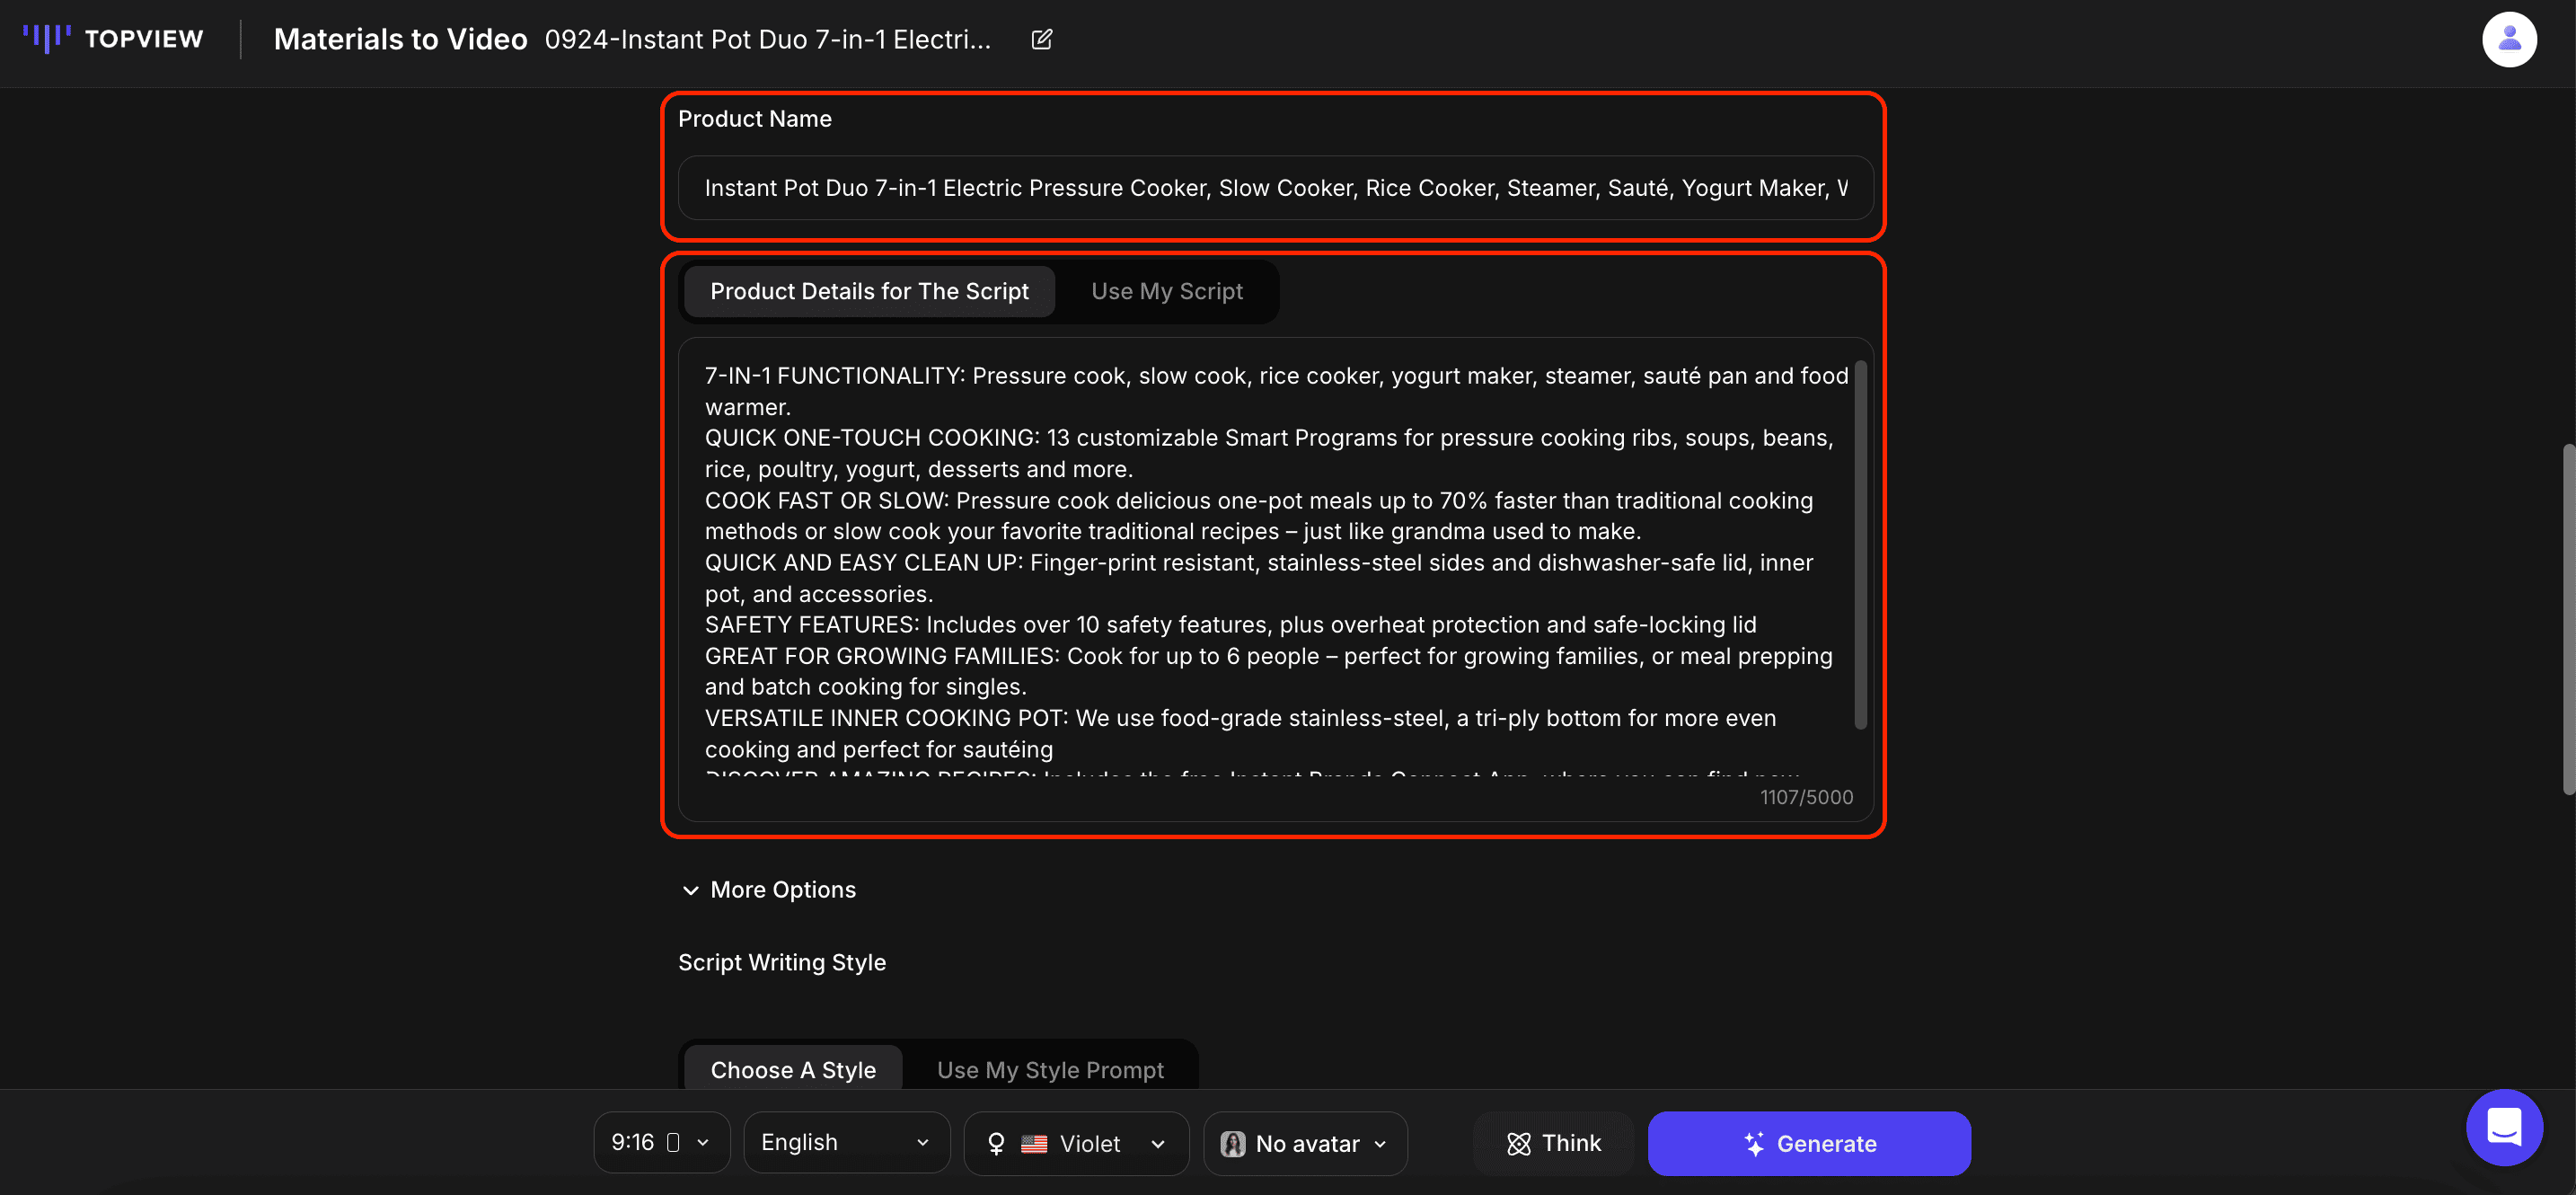Click the TopView logo
The image size is (2576, 1195).
(113, 39)
